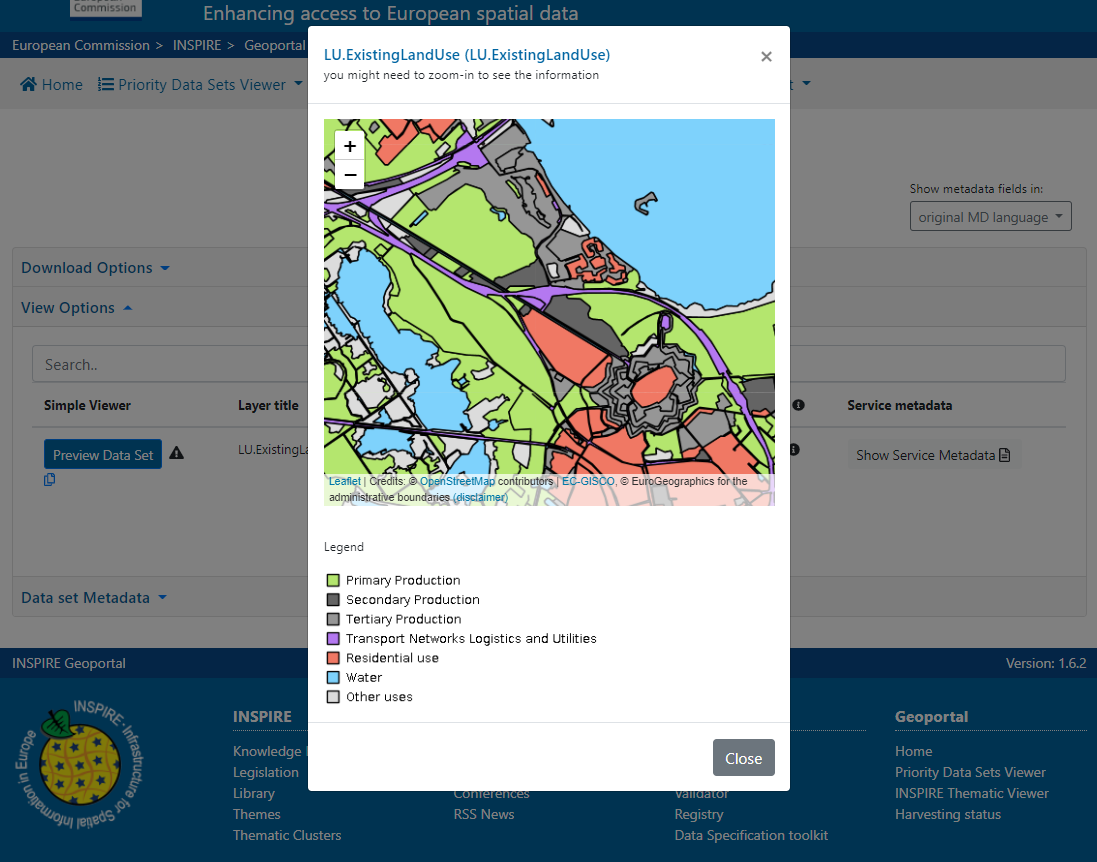Click the warning triangle beside Preview Data Set
The image size is (1097, 862).
click(176, 453)
